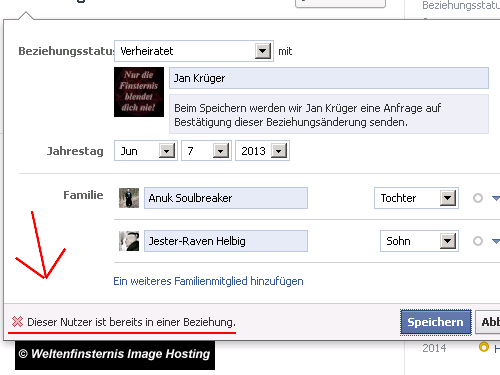The image size is (500, 375).
Task: Click the Anuk Soulbreaker name field
Action: tap(226, 198)
